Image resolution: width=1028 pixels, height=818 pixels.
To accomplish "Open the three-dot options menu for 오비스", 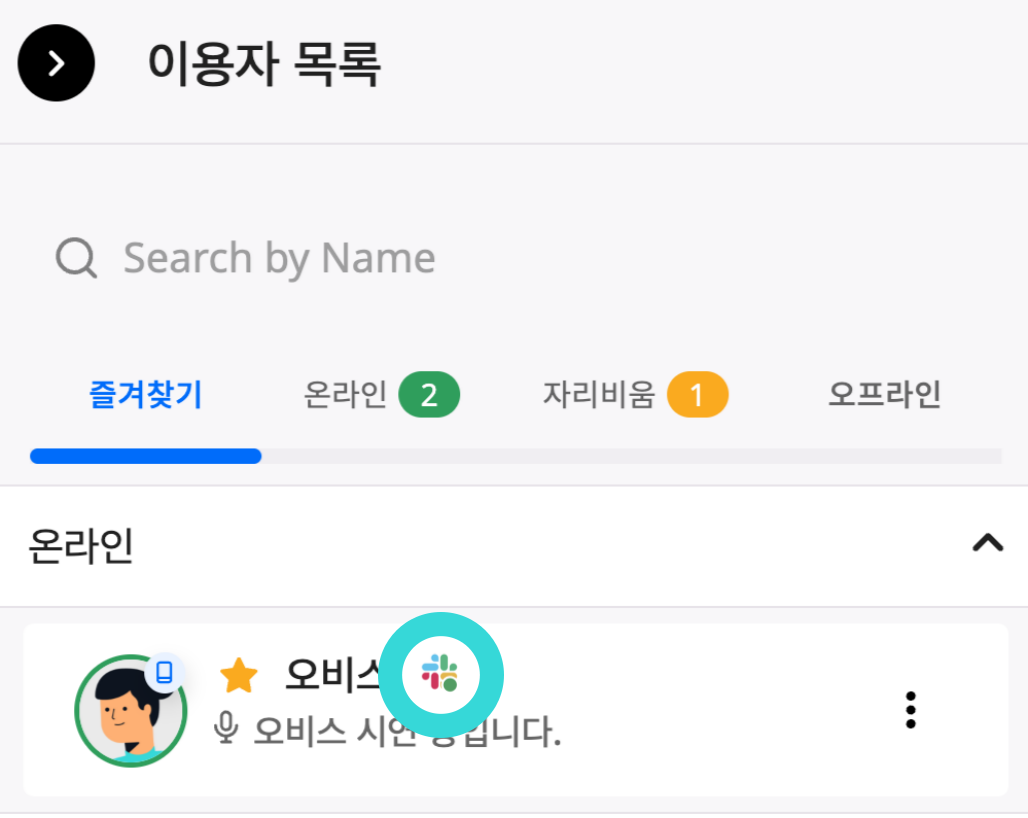I will tap(910, 710).
